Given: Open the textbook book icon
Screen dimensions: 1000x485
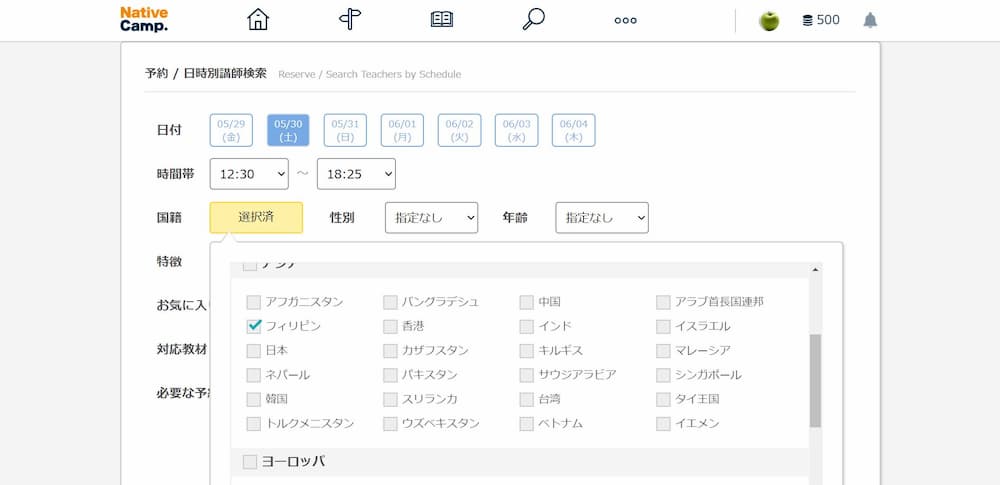Looking at the screenshot, I should pos(442,20).
